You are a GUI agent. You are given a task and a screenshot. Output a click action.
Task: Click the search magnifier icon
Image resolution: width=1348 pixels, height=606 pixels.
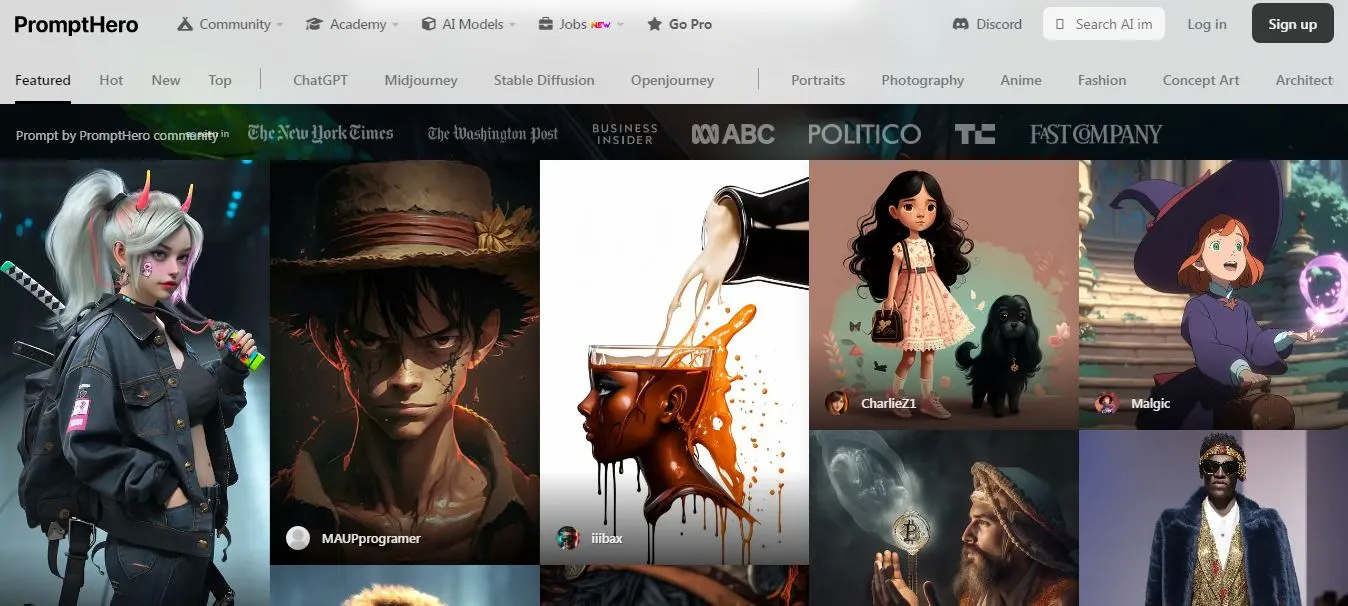click(x=1060, y=24)
